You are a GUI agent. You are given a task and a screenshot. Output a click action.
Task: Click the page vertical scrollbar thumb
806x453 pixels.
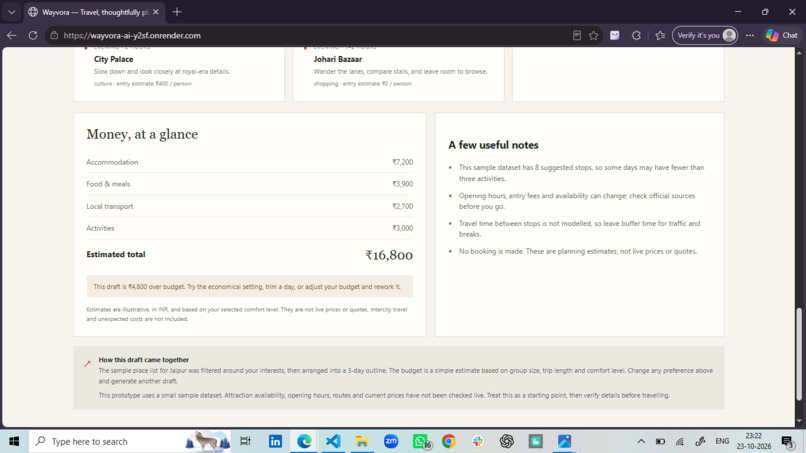[x=799, y=354]
